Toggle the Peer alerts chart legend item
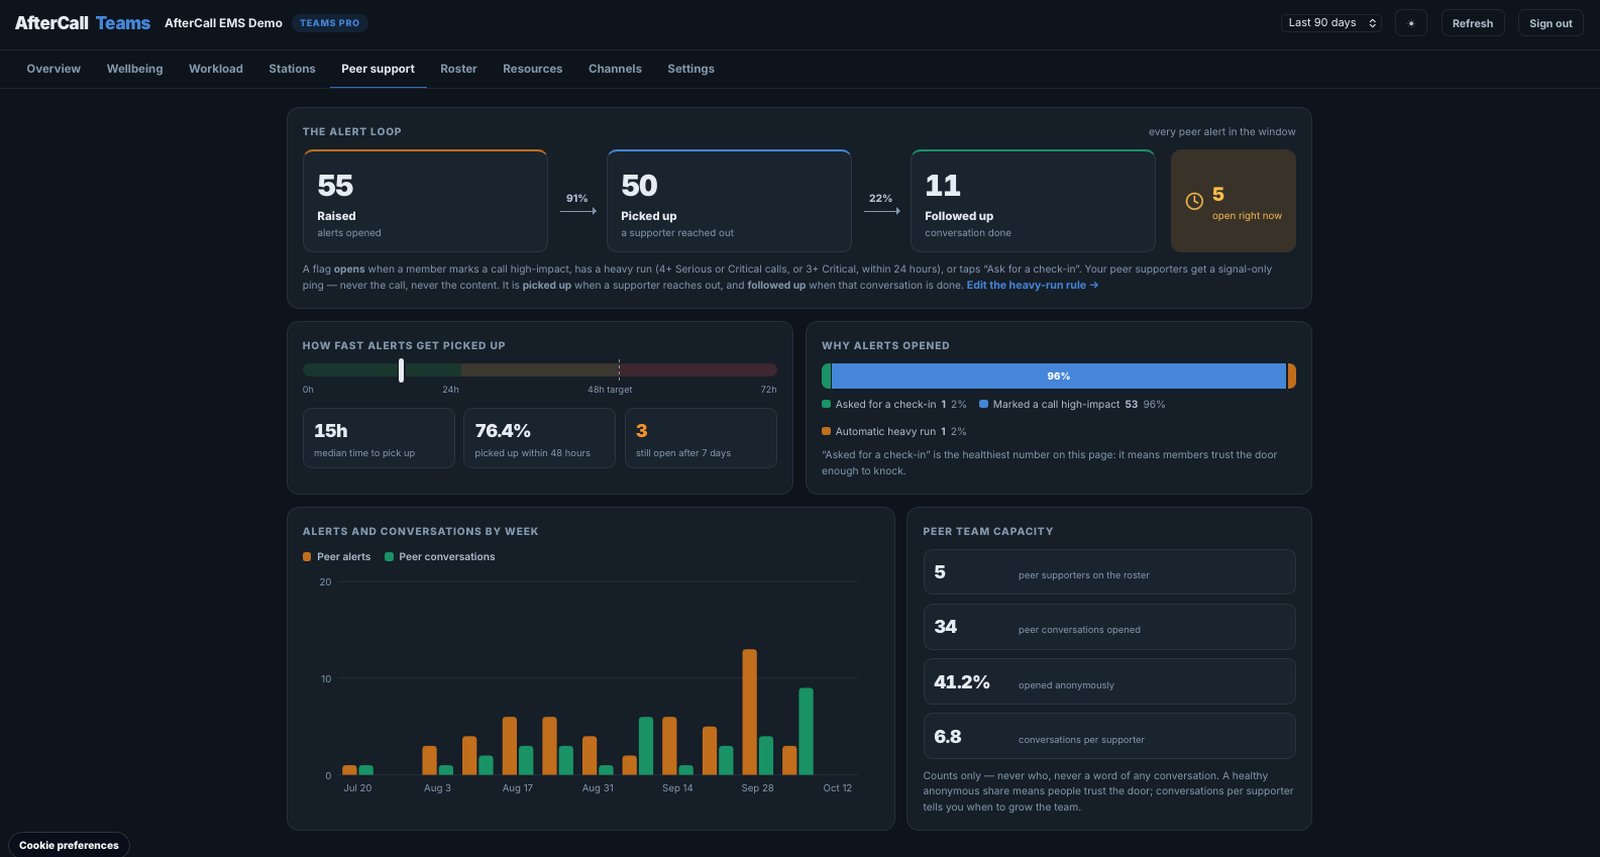The image size is (1600, 857). click(x=337, y=557)
